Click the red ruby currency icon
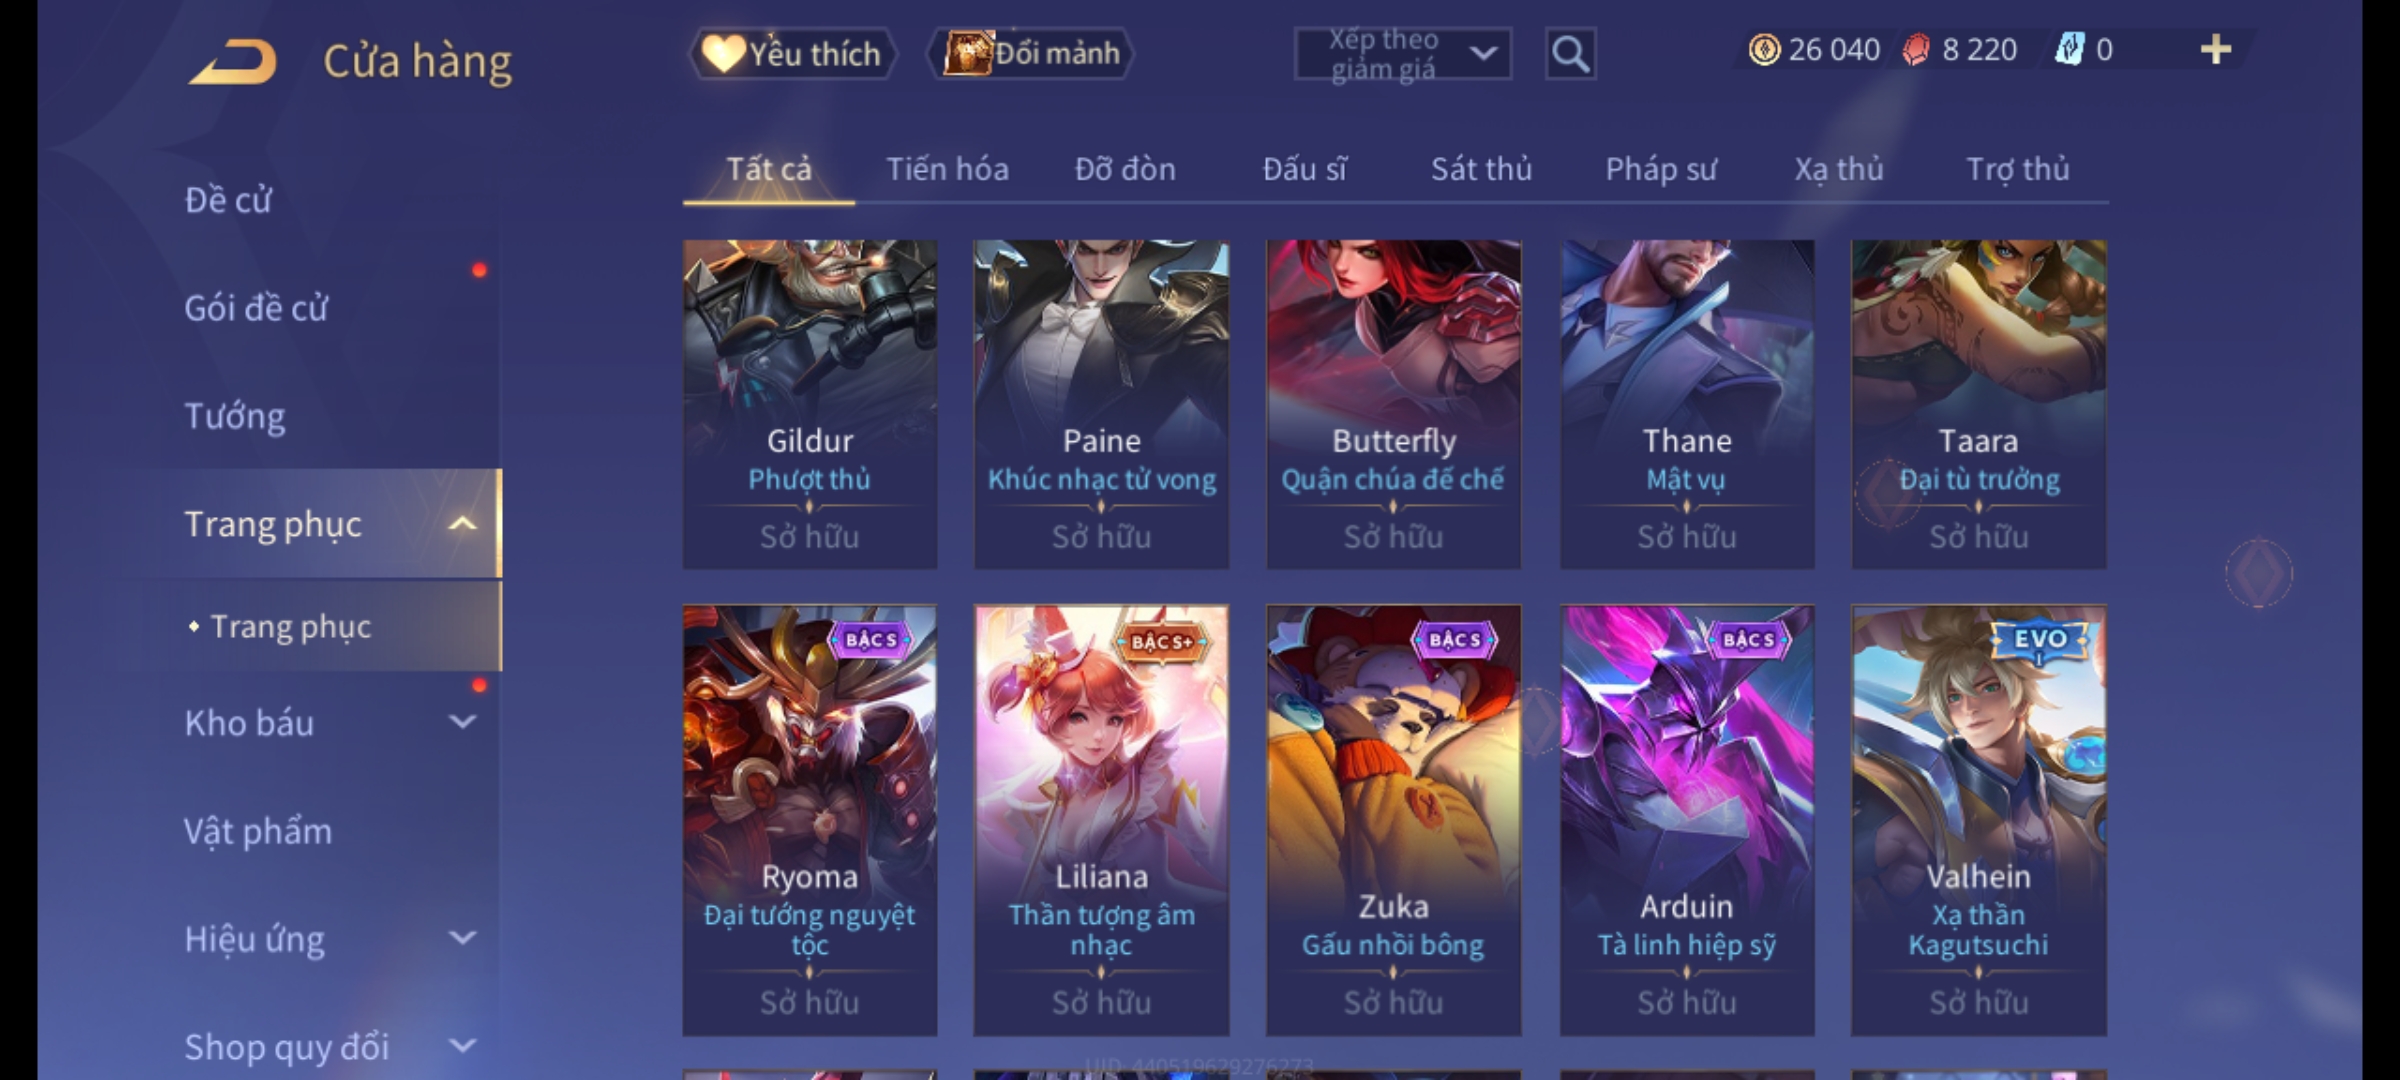The image size is (2400, 1080). click(1915, 50)
